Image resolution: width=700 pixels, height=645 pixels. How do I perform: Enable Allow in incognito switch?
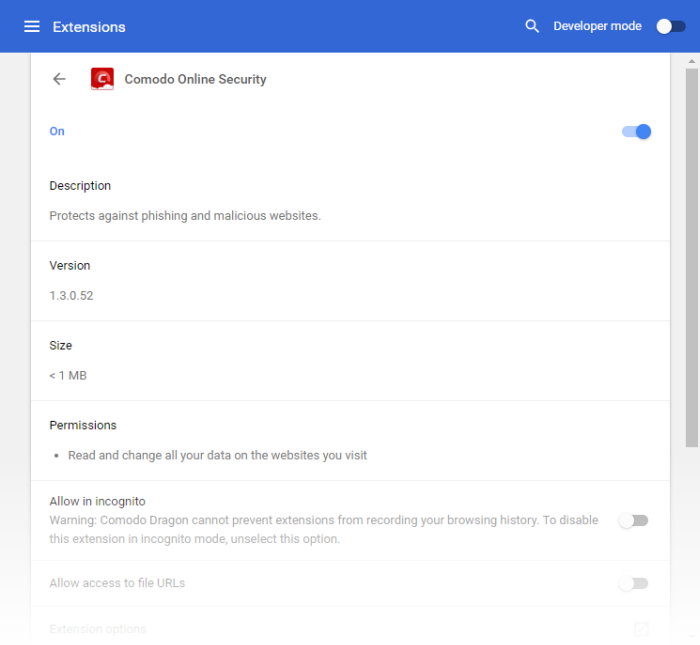[x=633, y=520]
